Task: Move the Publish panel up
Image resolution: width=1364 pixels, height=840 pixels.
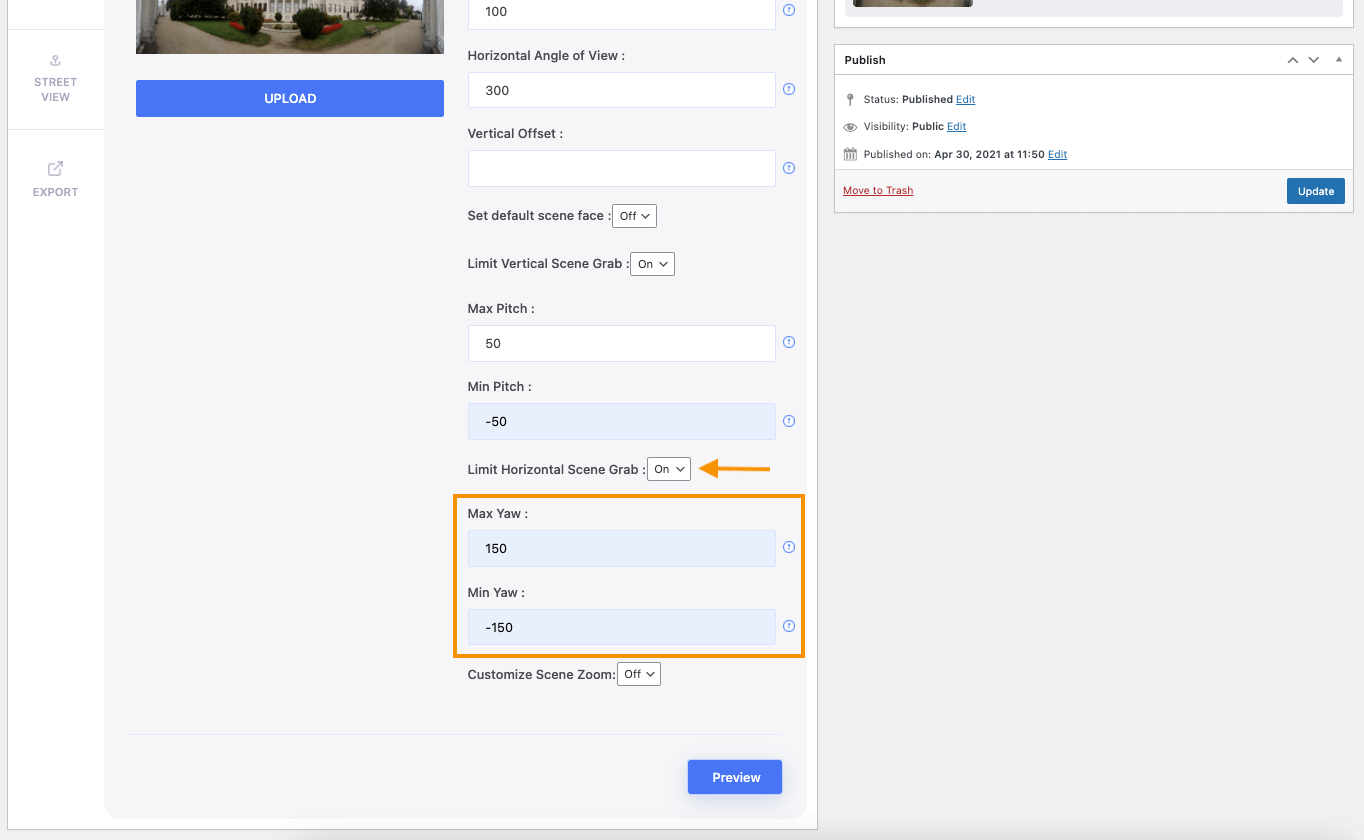Action: [x=1293, y=60]
